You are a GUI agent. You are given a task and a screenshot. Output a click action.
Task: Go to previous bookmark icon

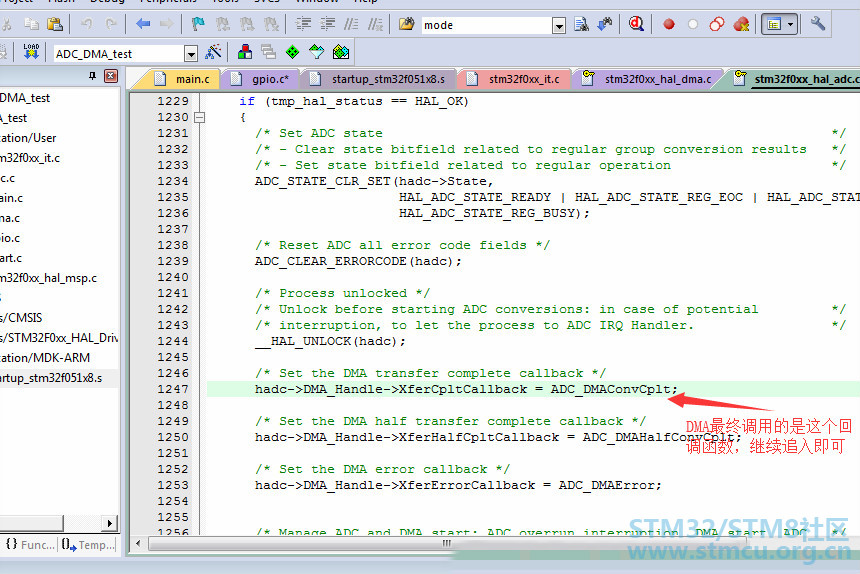pos(223,24)
